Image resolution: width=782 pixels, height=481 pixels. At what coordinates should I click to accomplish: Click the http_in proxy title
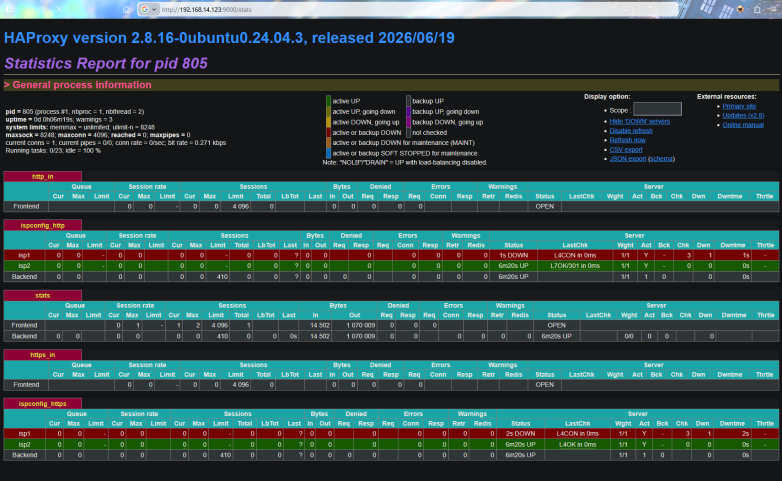[x=42, y=177]
